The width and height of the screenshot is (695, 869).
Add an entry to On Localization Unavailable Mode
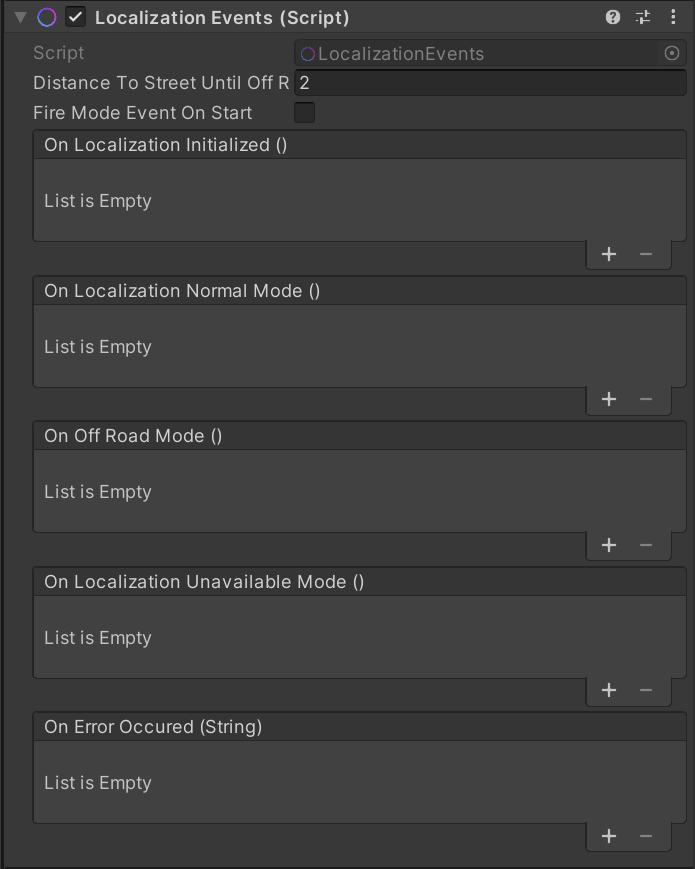point(608,690)
